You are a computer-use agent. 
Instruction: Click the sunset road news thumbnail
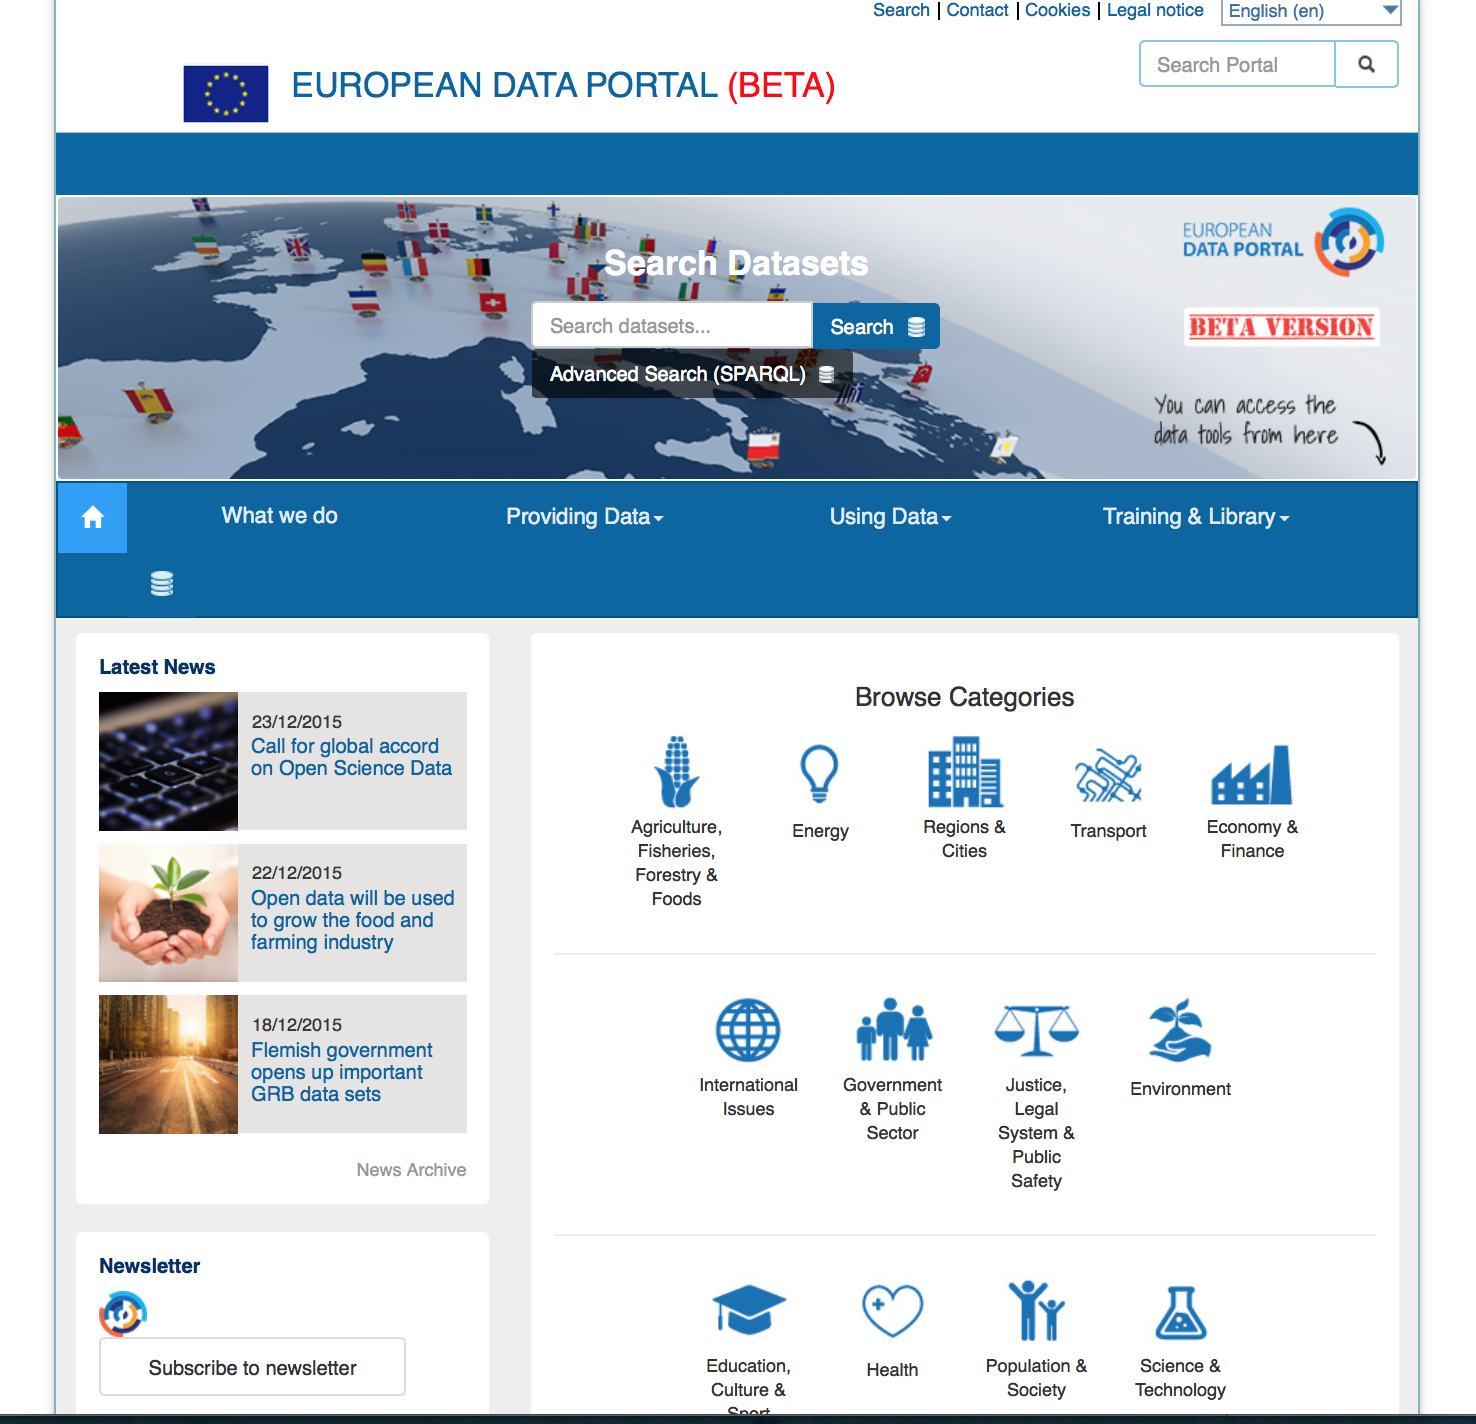[x=168, y=1064]
